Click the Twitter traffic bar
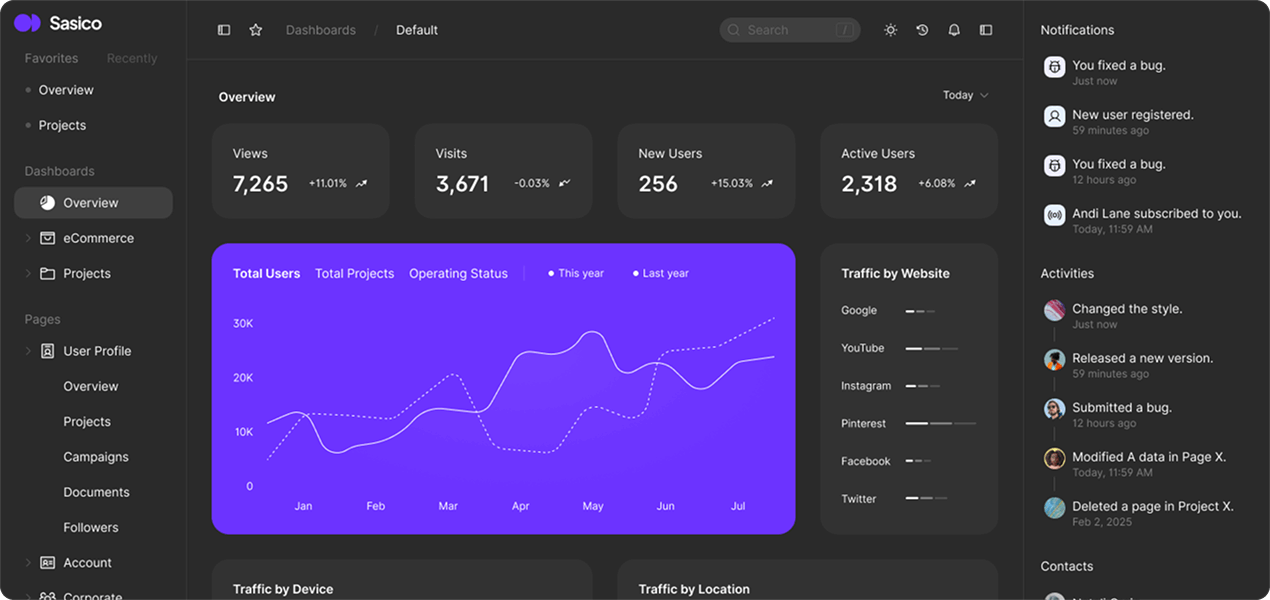Image resolution: width=1270 pixels, height=600 pixels. click(x=926, y=499)
